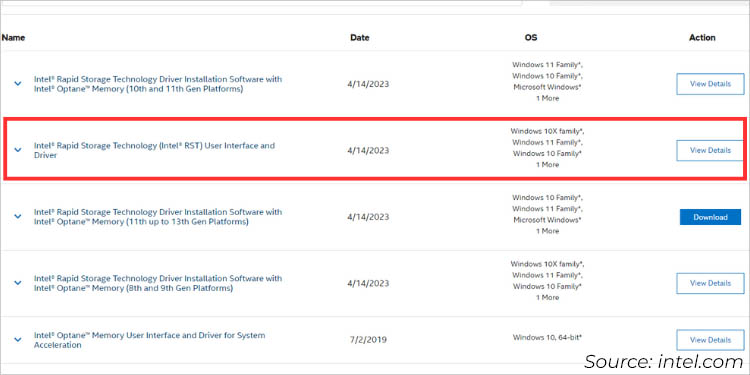The width and height of the screenshot is (750, 375).
Task: Click the Name column header
Action: coord(13,38)
